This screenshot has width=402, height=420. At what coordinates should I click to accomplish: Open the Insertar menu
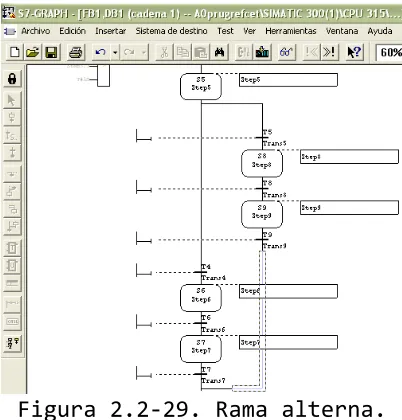(111, 31)
